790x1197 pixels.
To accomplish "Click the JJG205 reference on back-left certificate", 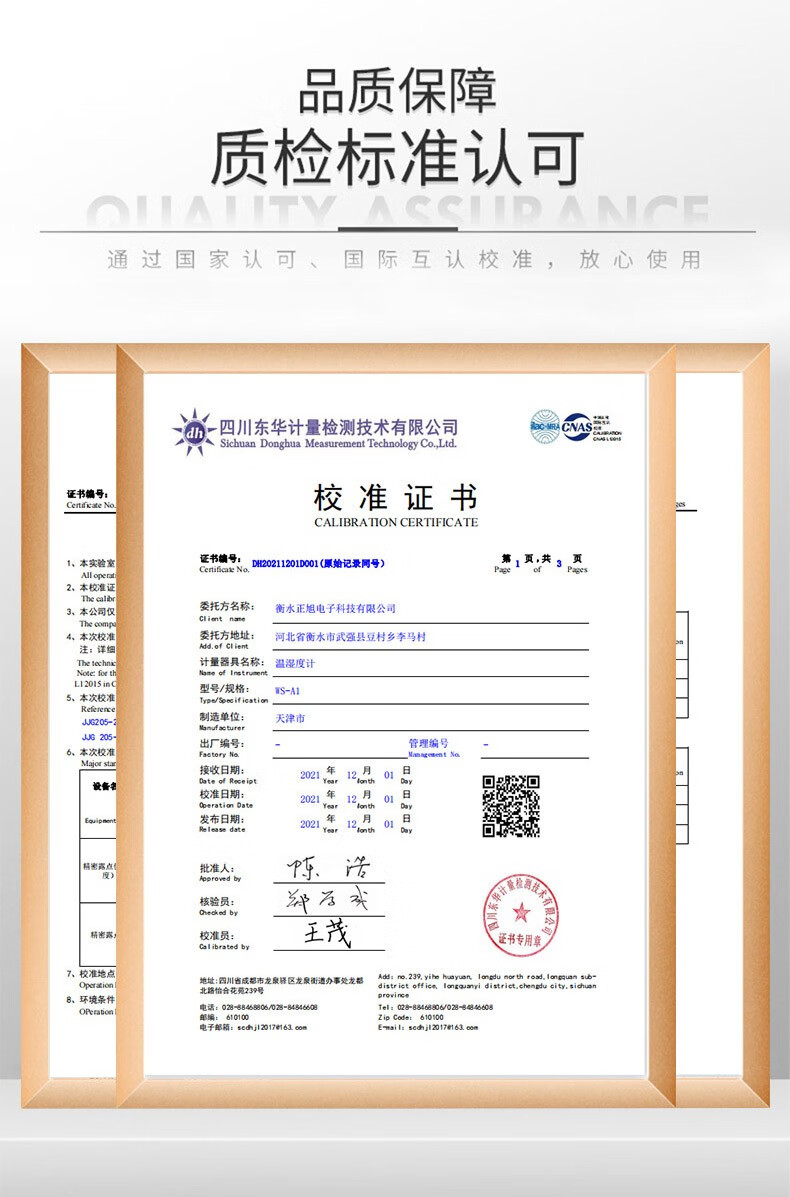I will click(98, 721).
